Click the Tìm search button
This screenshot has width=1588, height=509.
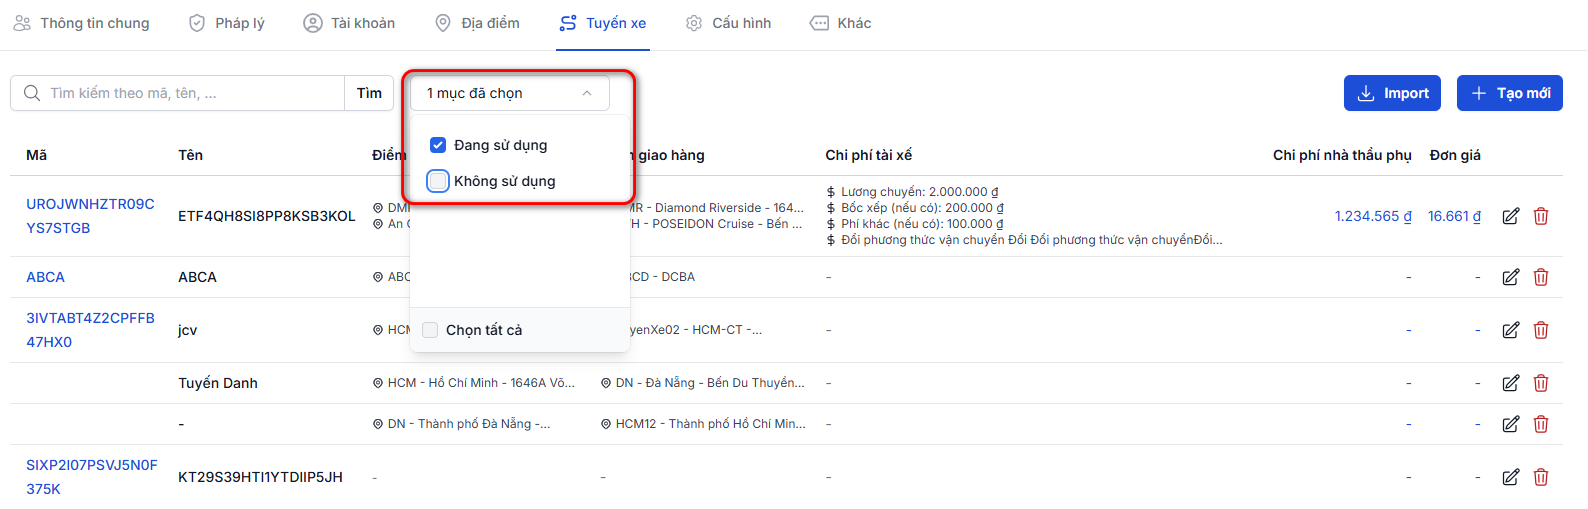click(369, 93)
